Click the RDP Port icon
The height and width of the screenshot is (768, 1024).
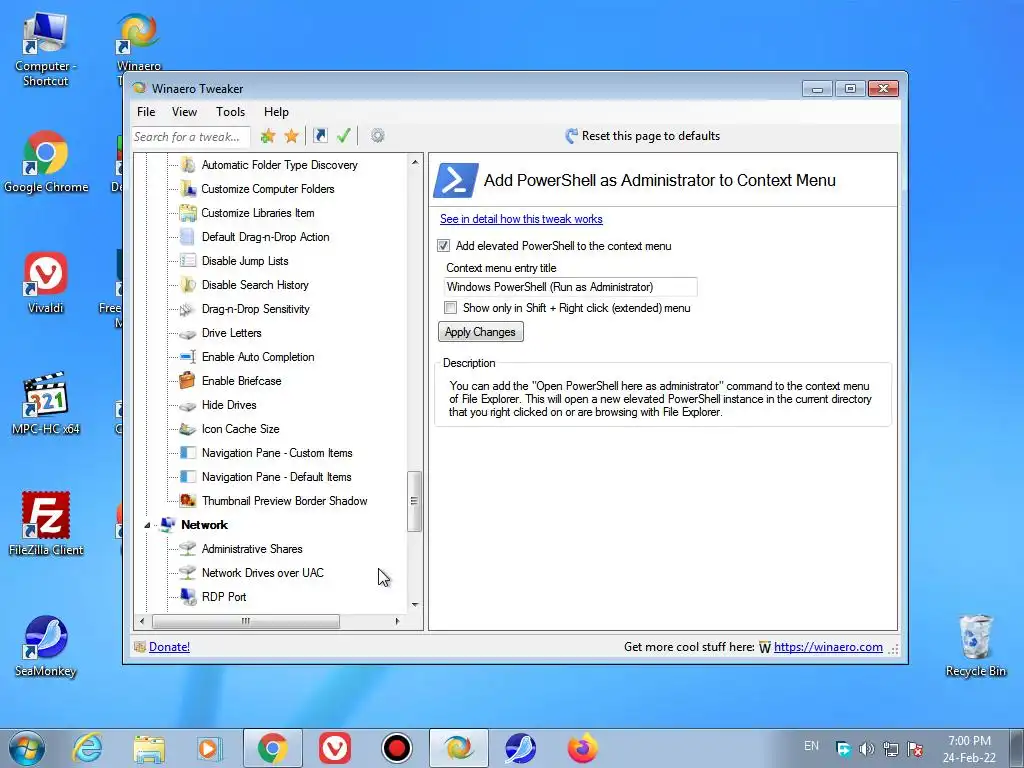click(x=188, y=596)
